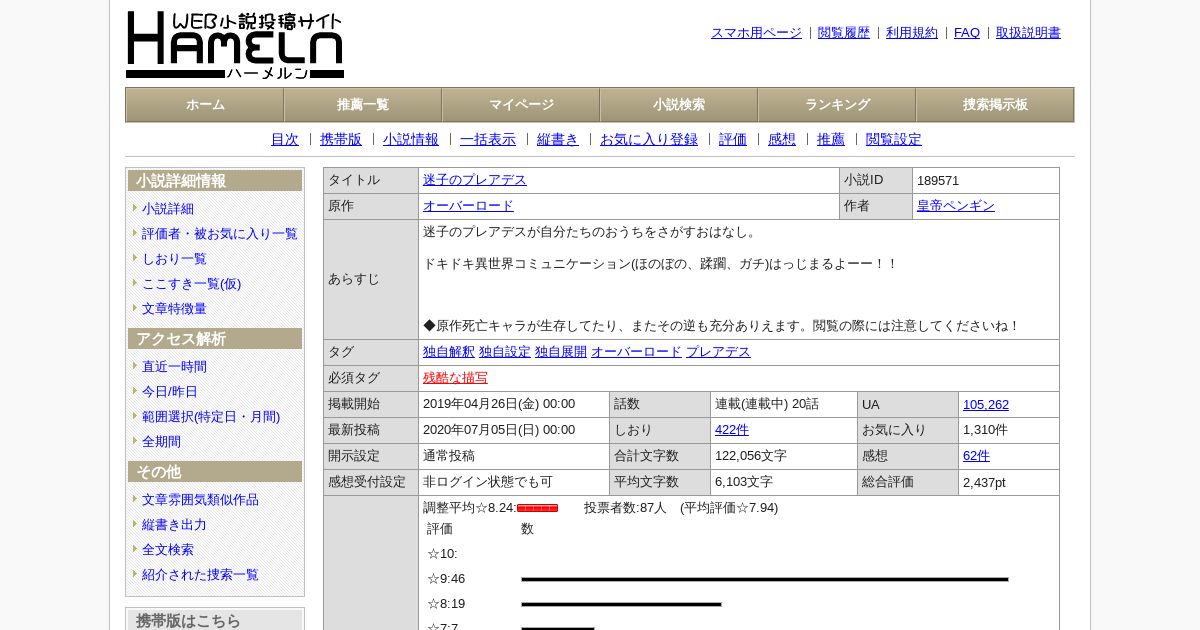Open 文章雰囲気類似作品 sidebar item
Image resolution: width=1200 pixels, height=630 pixels.
coord(200,500)
